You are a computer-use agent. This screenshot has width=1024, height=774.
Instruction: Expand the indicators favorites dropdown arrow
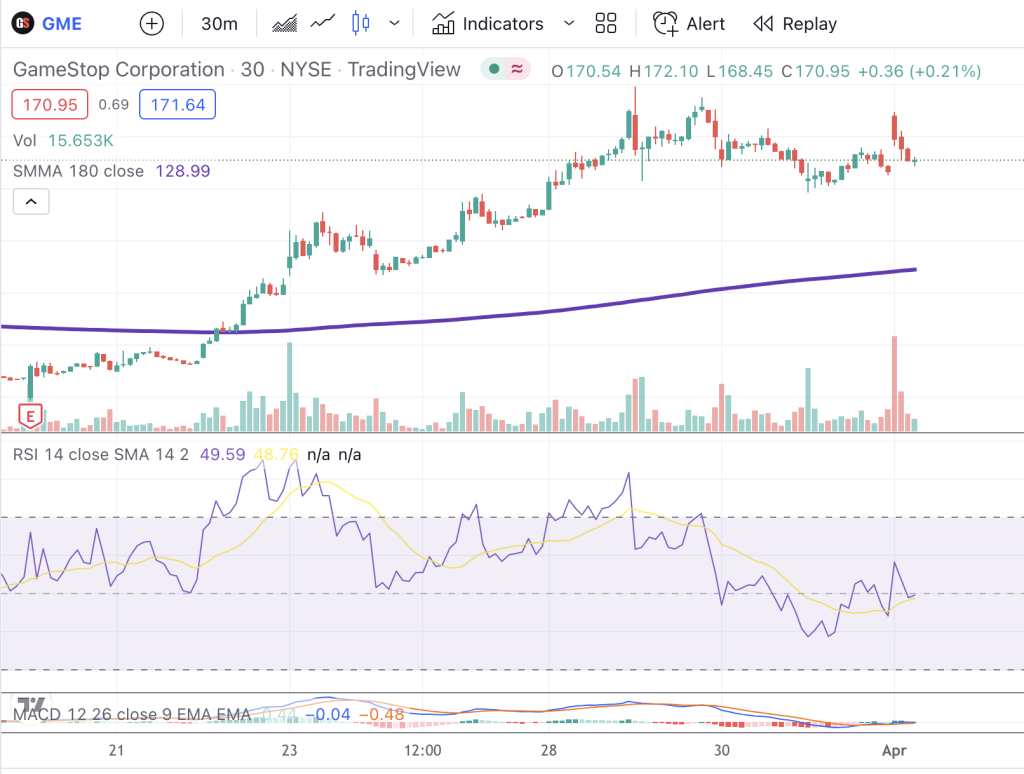569,24
